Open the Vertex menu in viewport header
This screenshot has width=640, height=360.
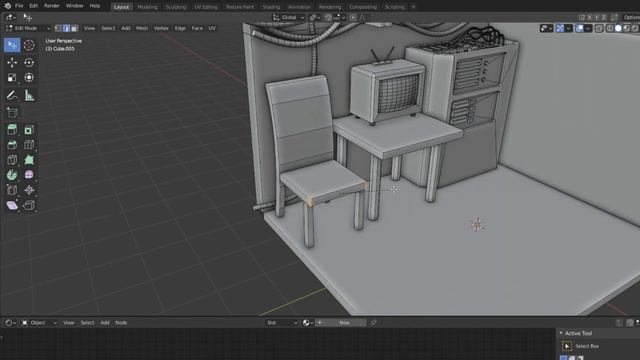pyautogui.click(x=161, y=28)
